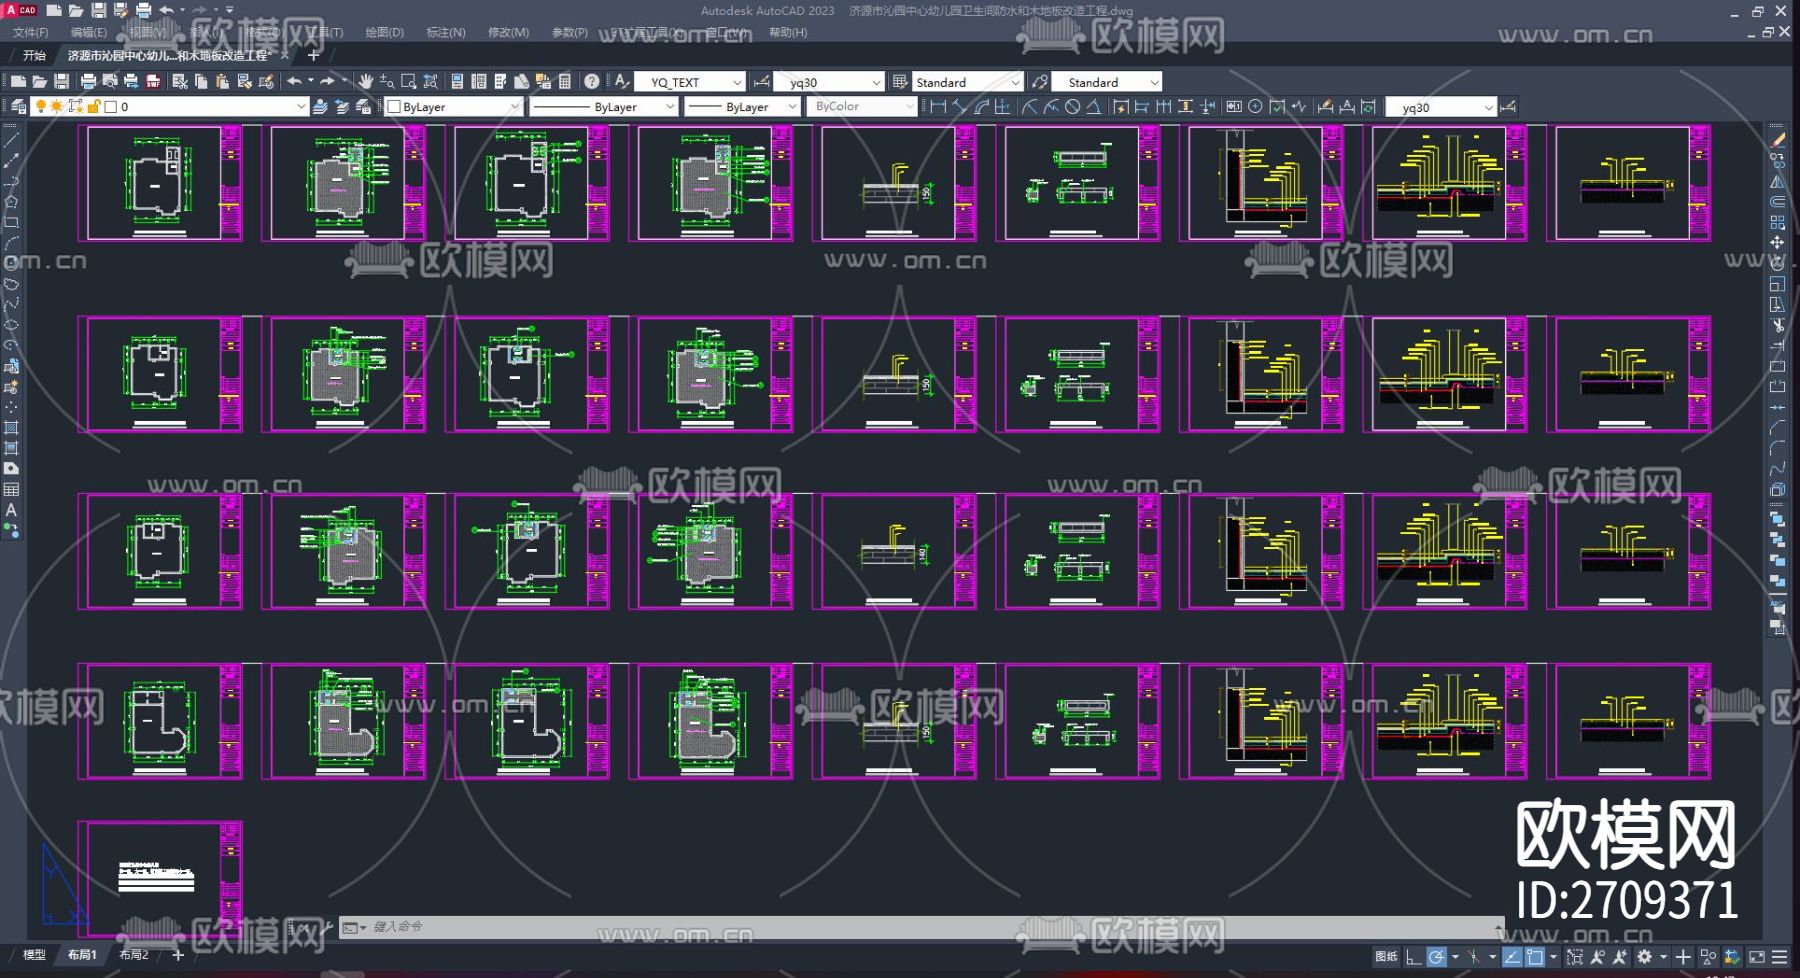Toggle layer on/off lightbulb icon
Screen dimensions: 1800x978
click(40, 107)
